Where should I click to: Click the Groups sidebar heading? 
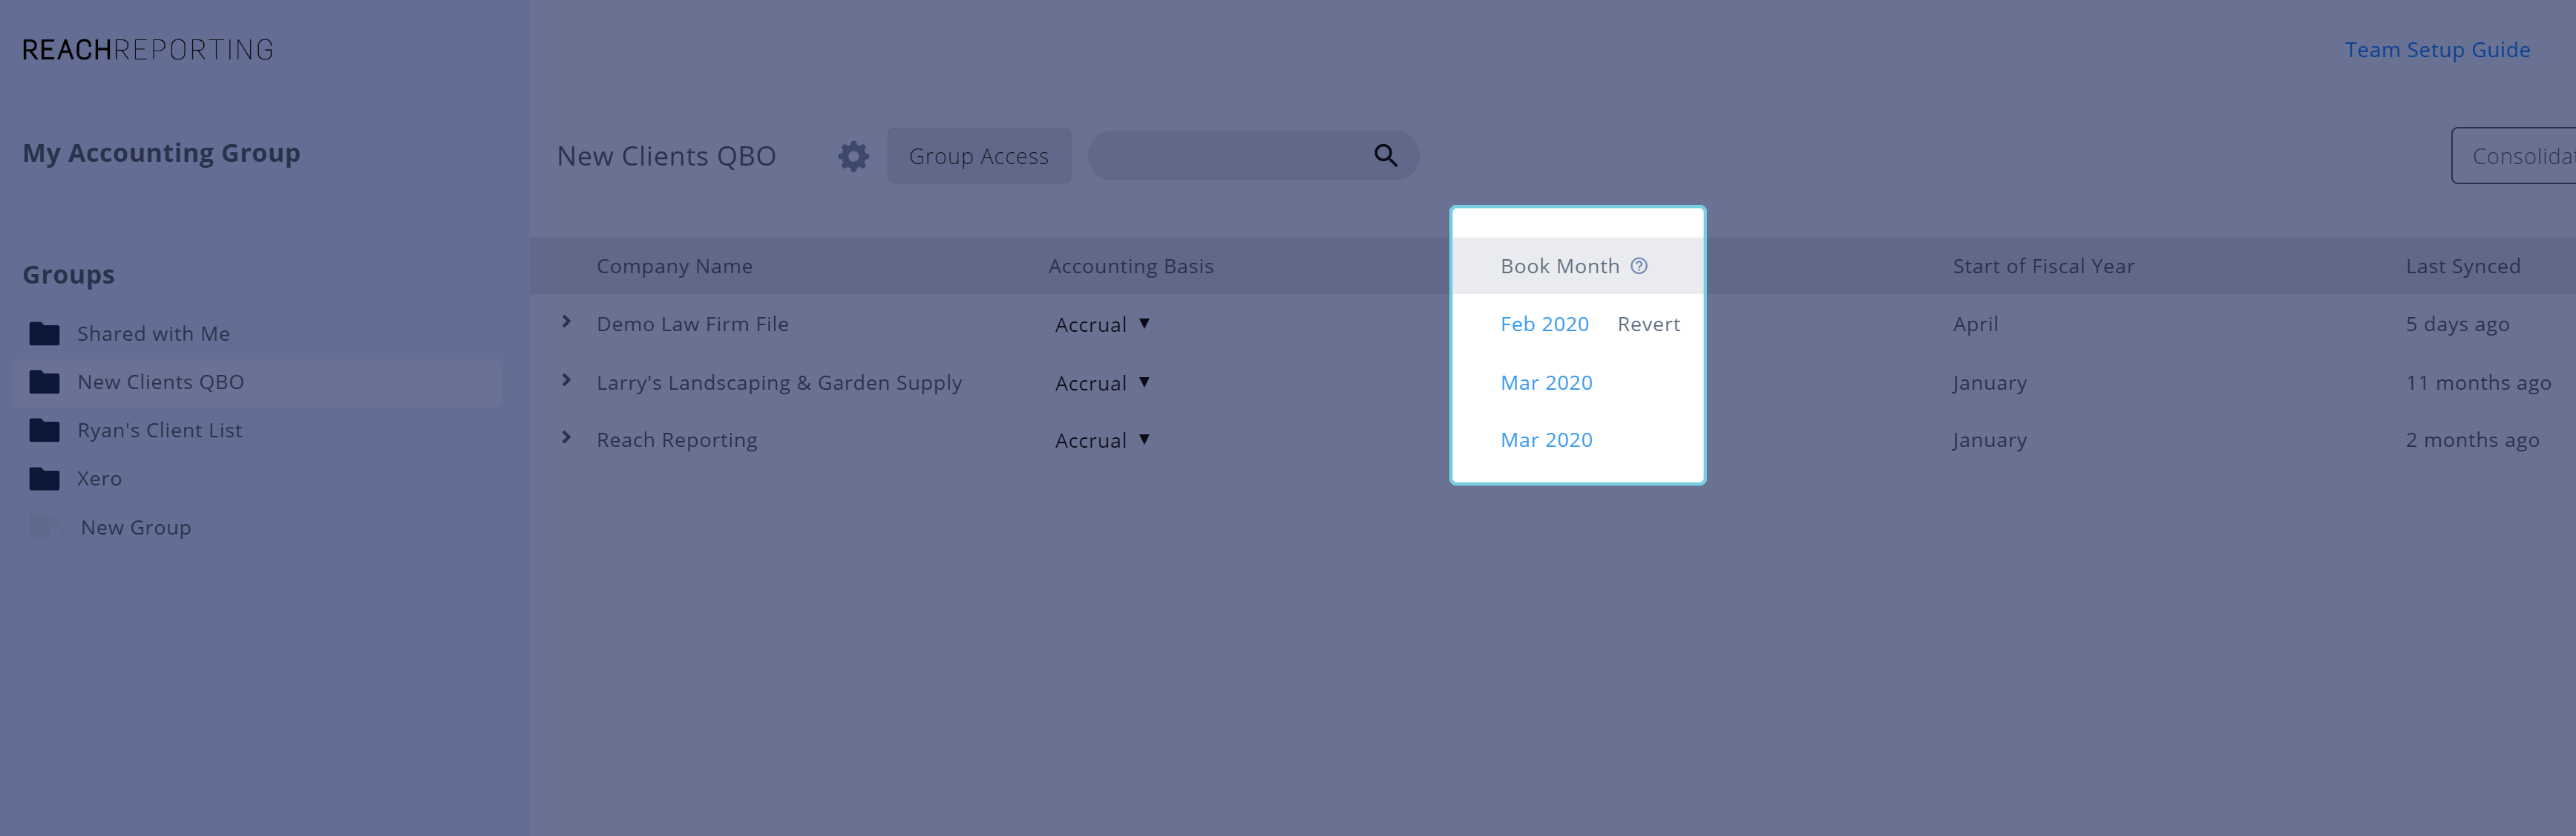pyautogui.click(x=68, y=274)
